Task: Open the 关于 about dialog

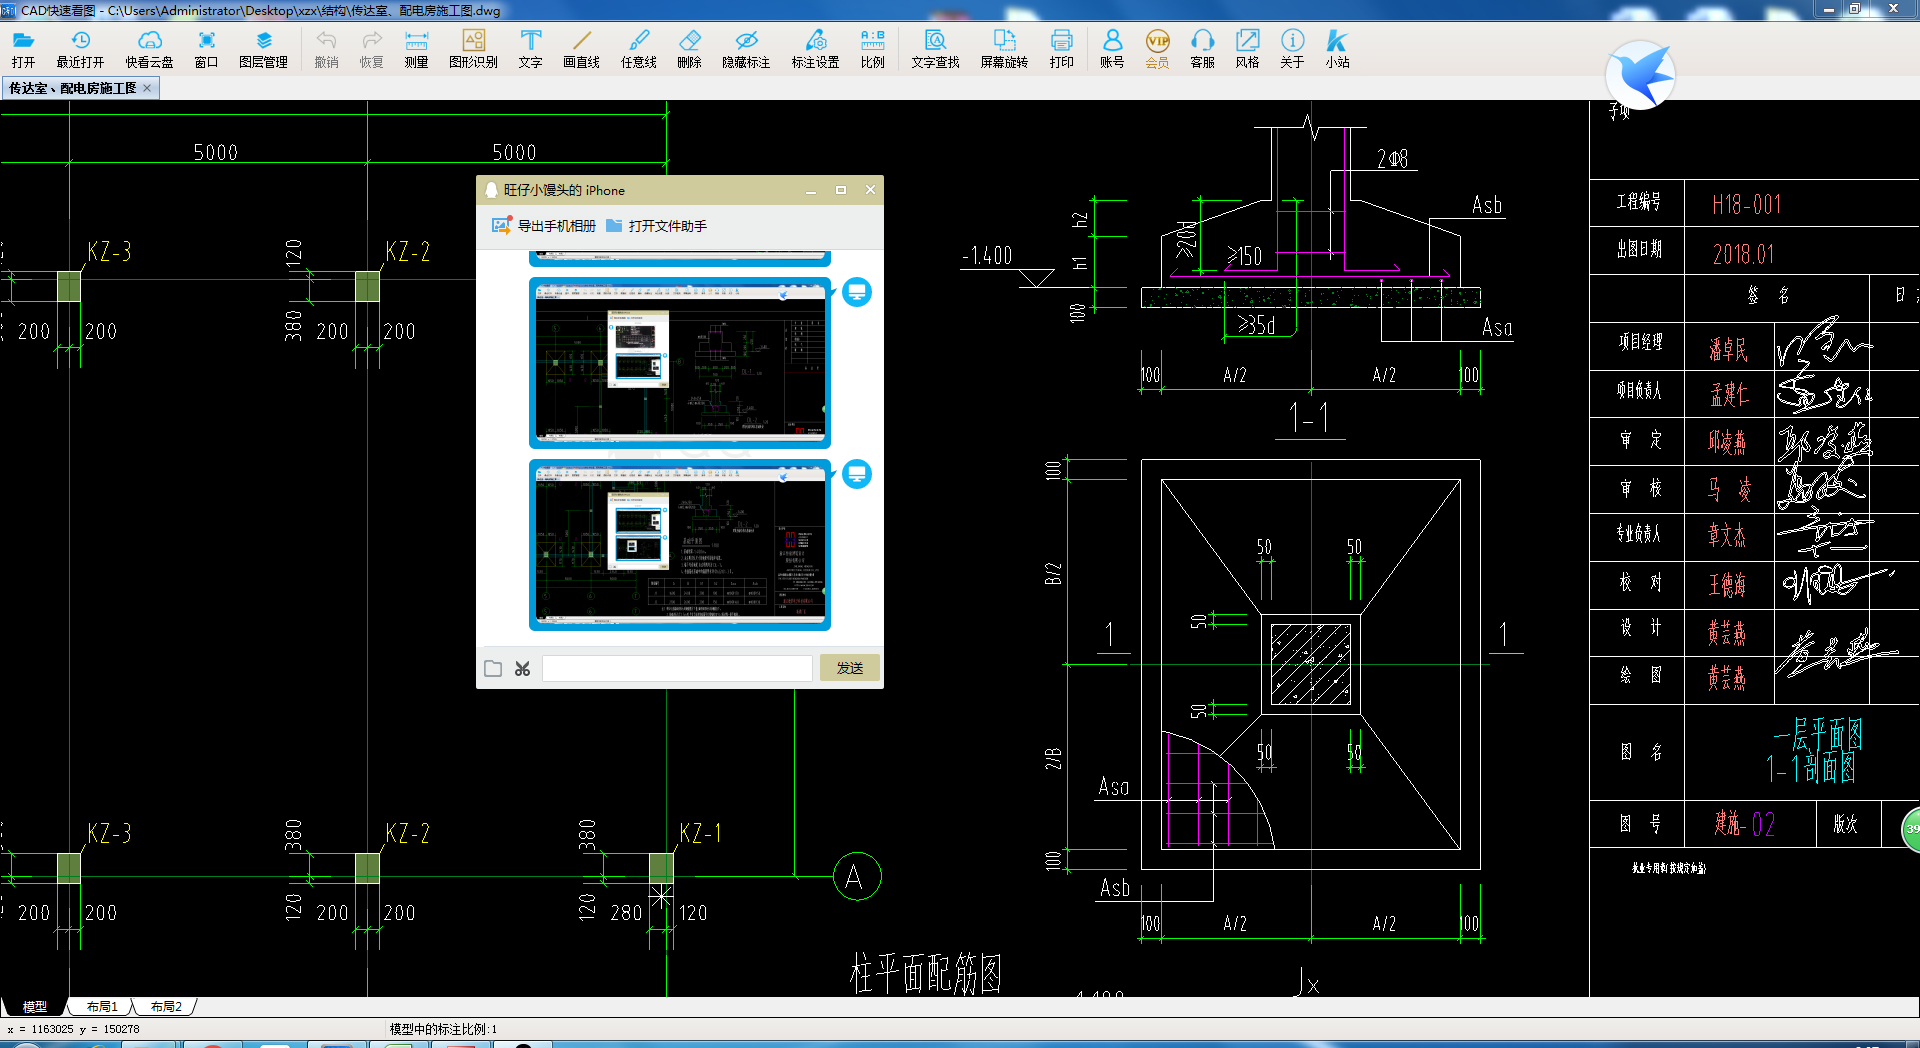Action: coord(1292,48)
